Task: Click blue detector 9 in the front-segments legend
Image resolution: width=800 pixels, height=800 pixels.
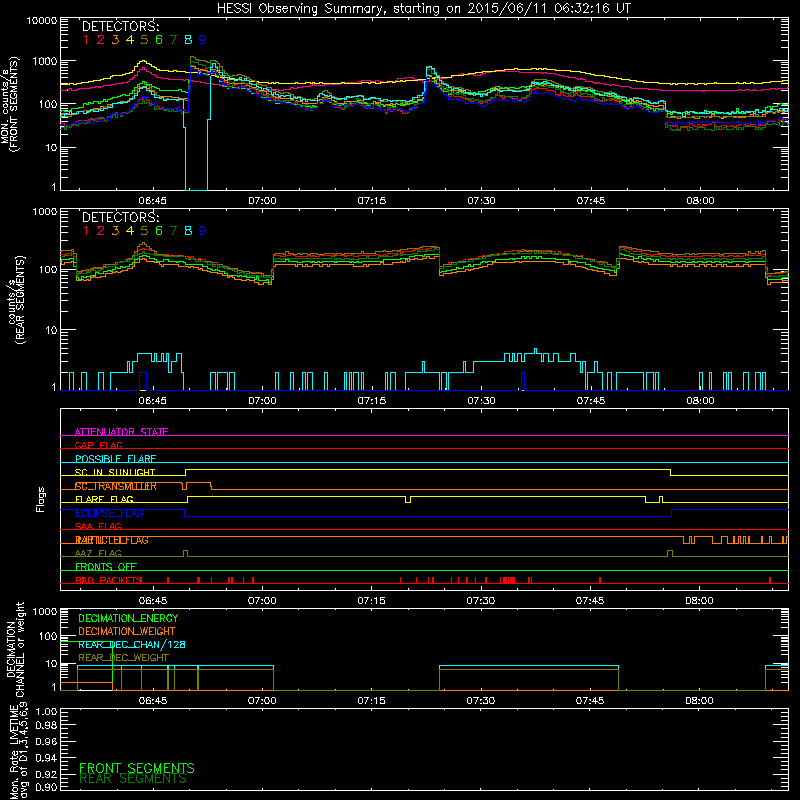Action: click(x=203, y=40)
